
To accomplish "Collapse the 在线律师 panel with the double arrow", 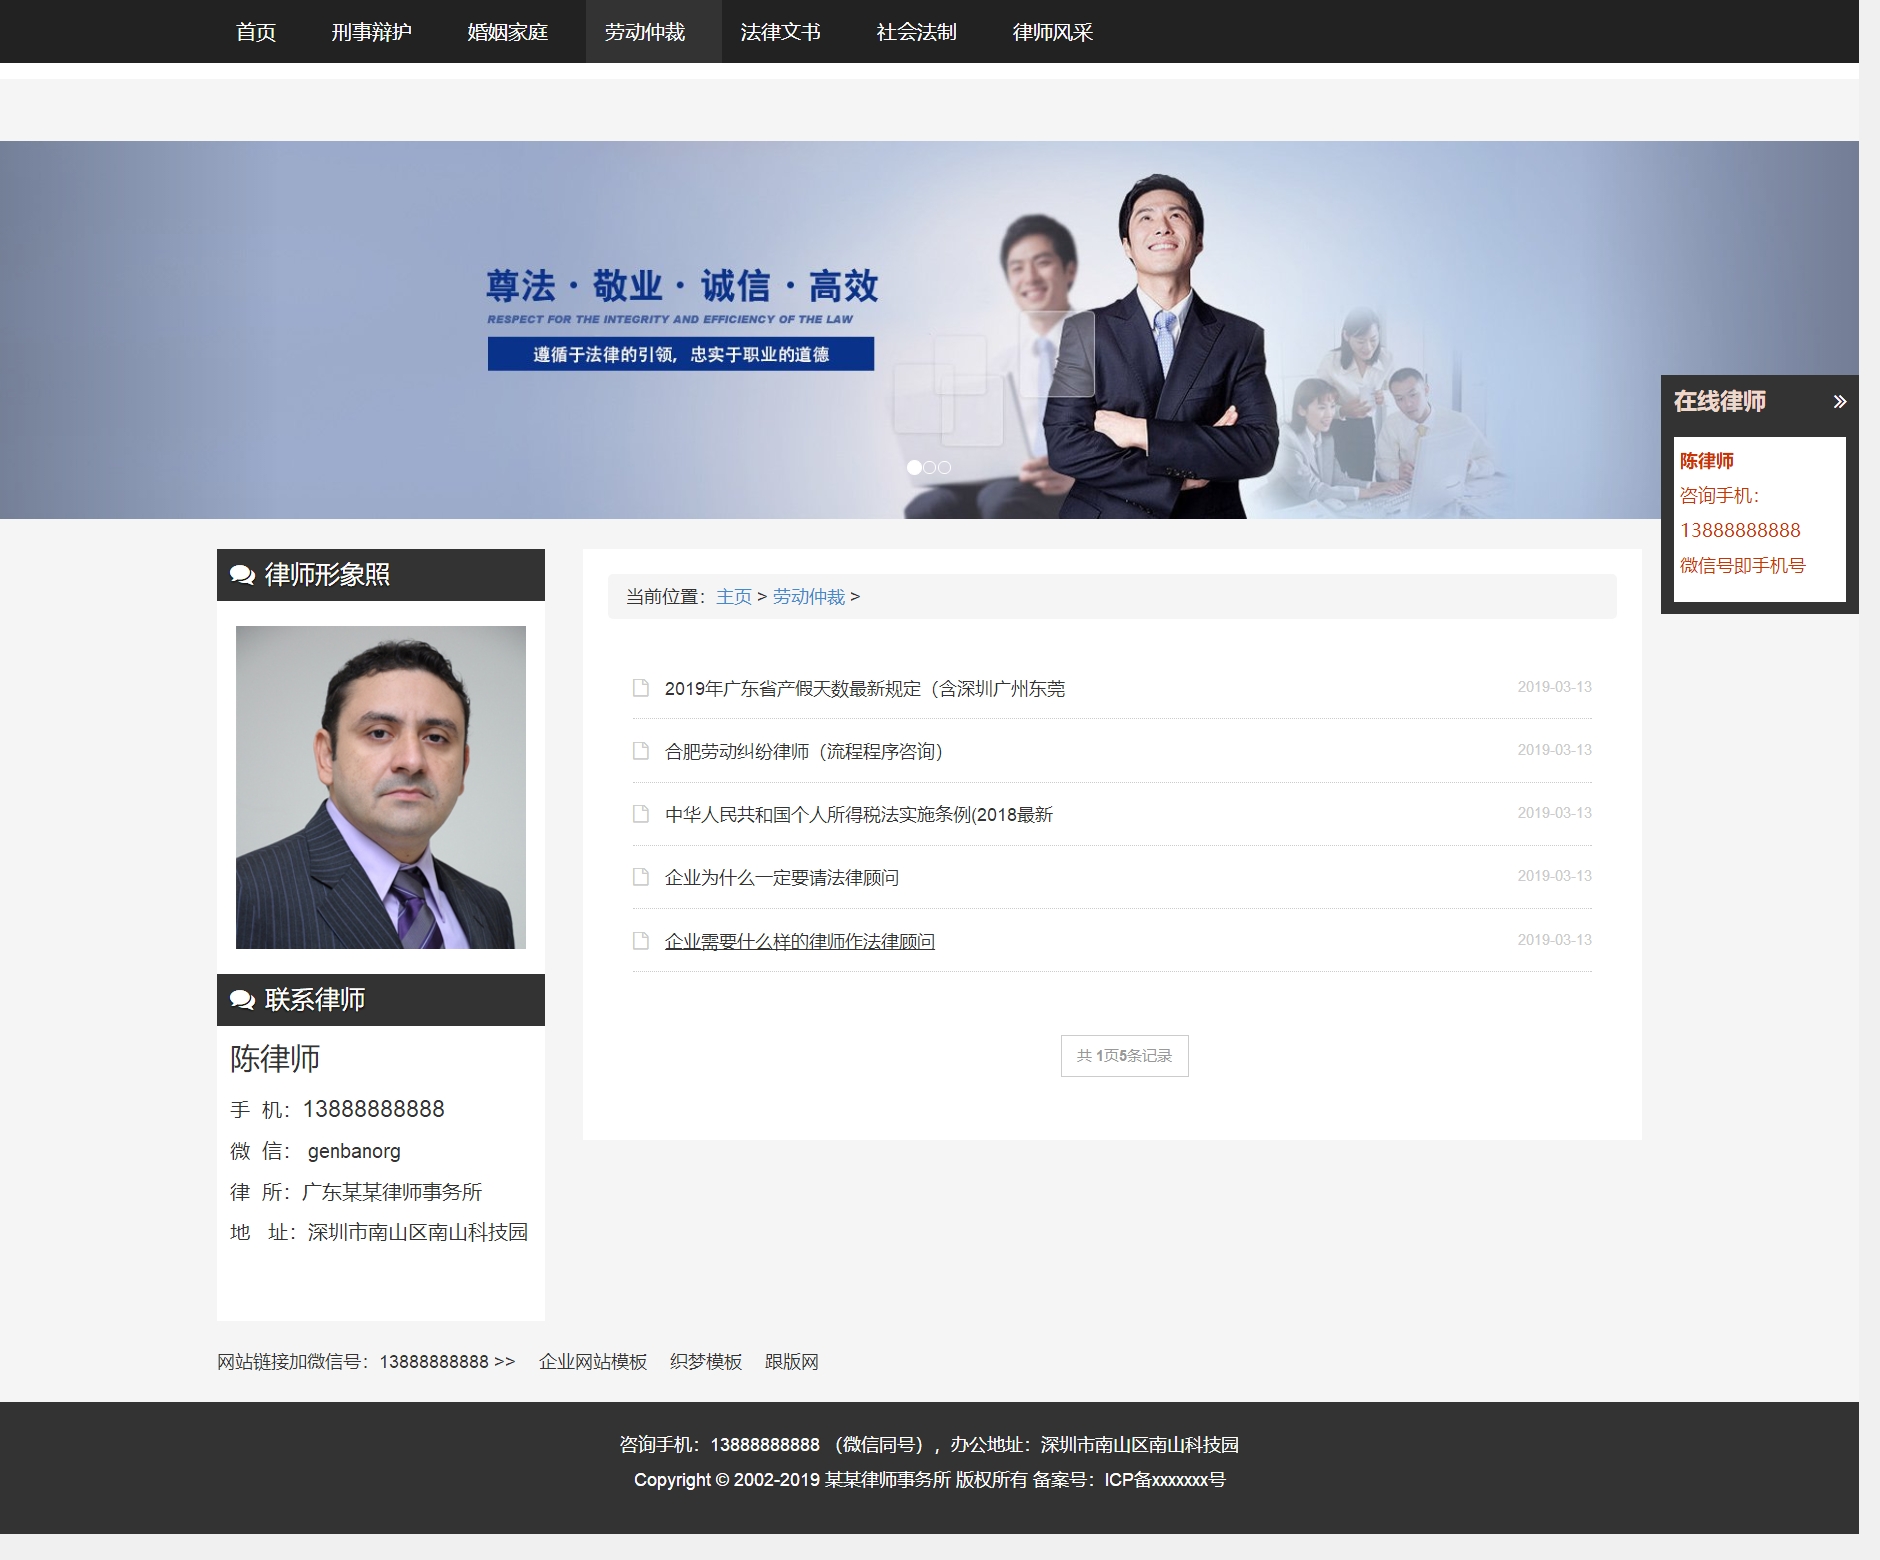I will click(1839, 402).
